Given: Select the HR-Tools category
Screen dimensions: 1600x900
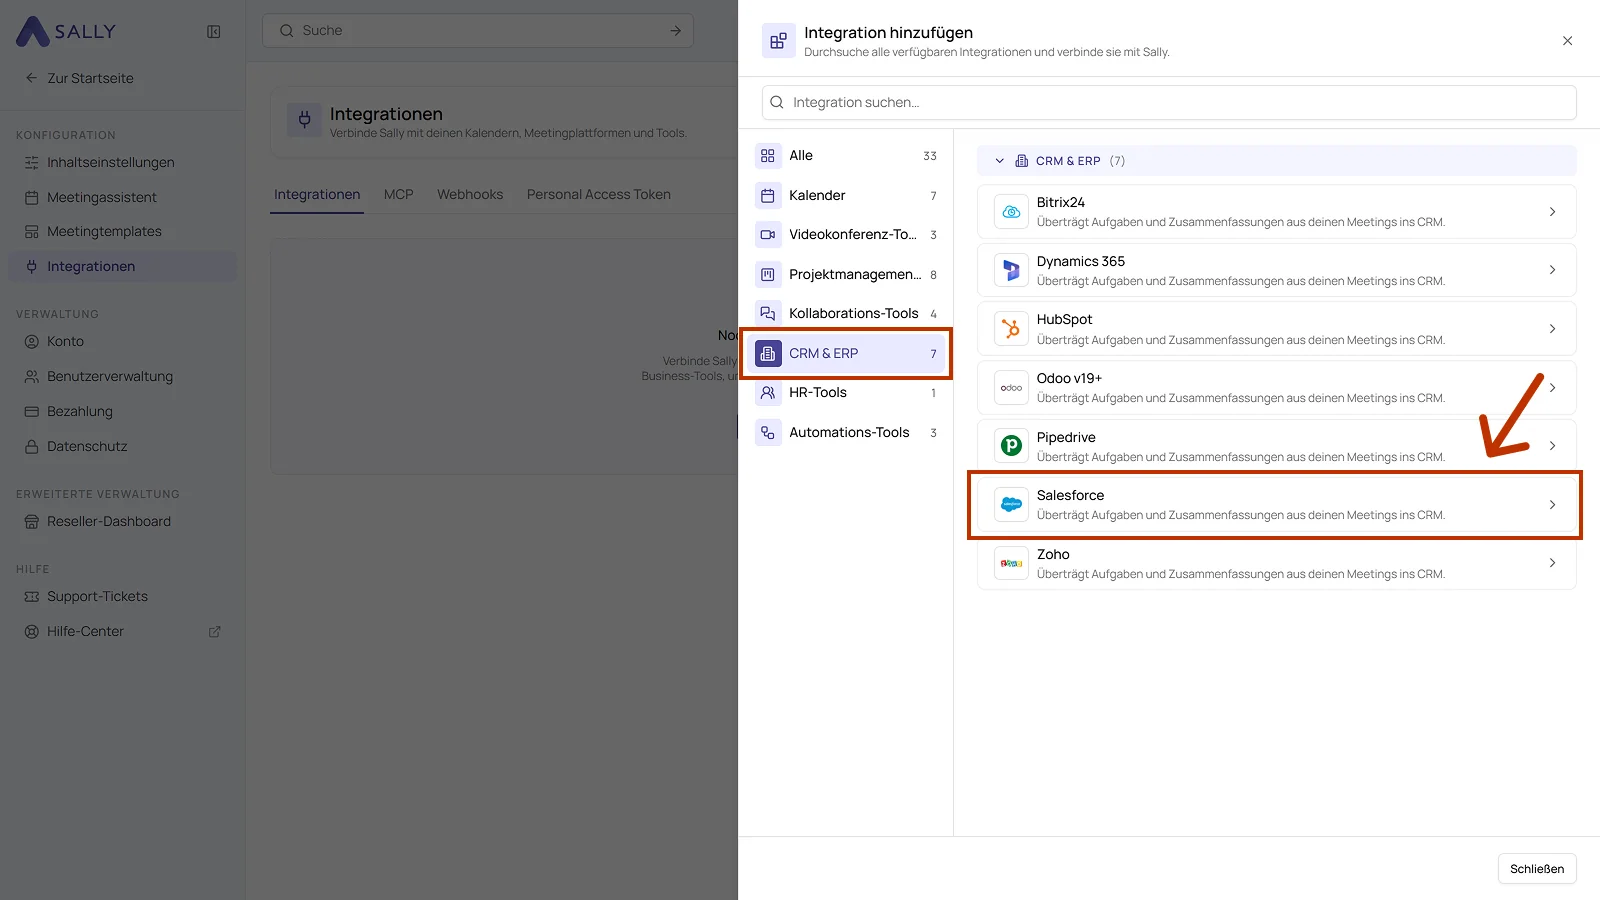Looking at the screenshot, I should tap(846, 393).
